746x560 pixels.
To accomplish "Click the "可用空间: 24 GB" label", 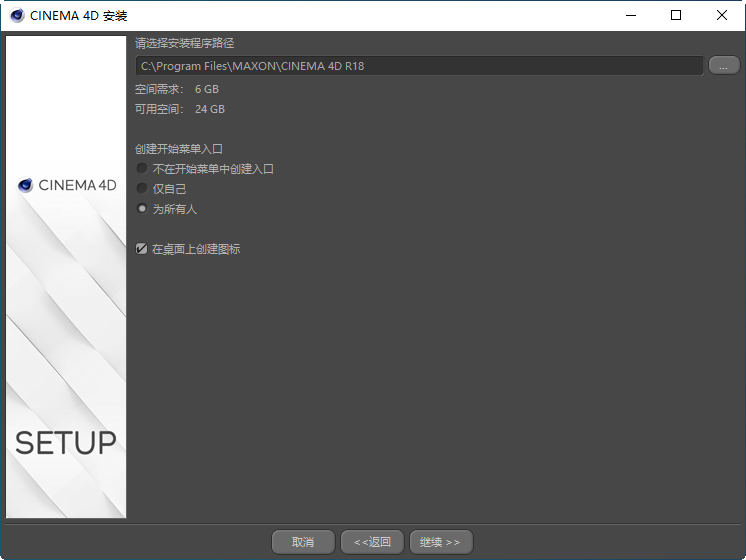I will point(180,109).
